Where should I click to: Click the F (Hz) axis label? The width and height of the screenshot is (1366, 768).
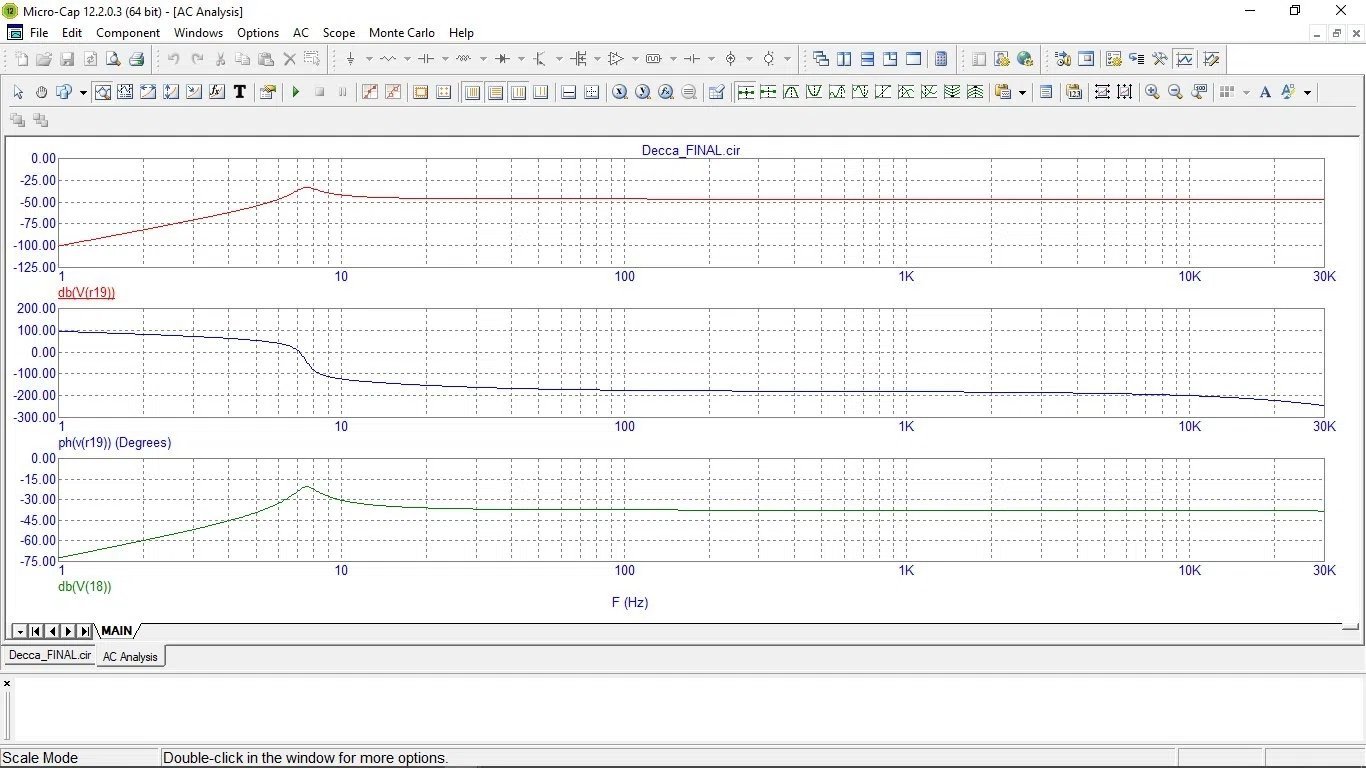pyautogui.click(x=630, y=603)
